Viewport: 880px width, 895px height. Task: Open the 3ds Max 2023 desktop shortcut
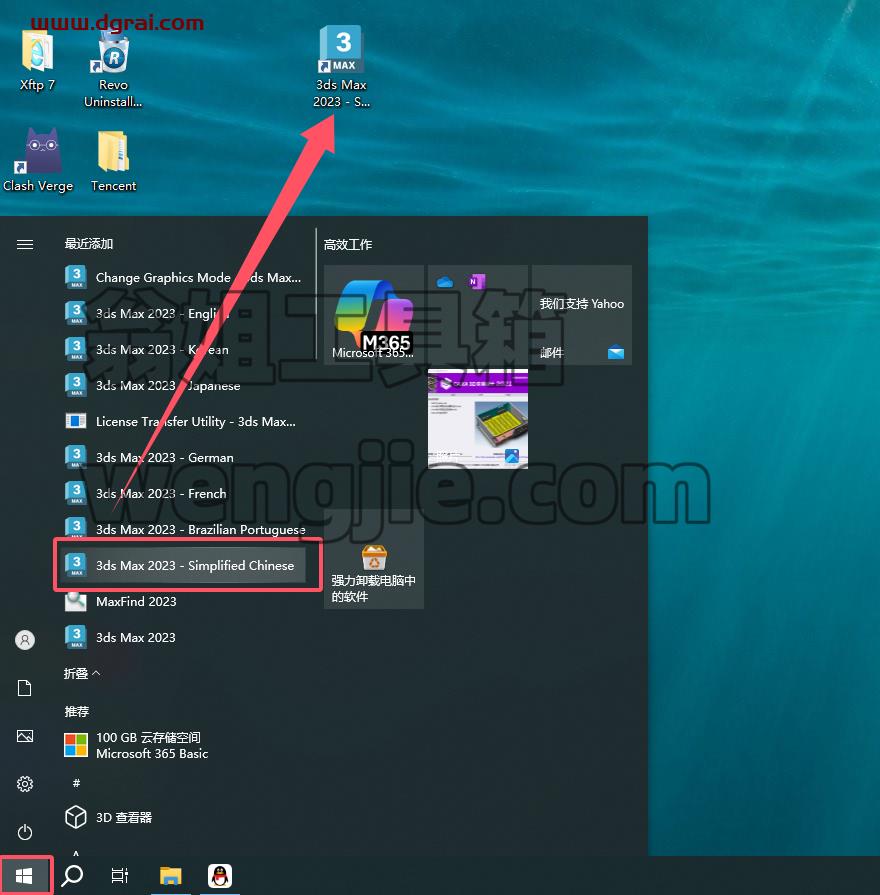tap(341, 66)
